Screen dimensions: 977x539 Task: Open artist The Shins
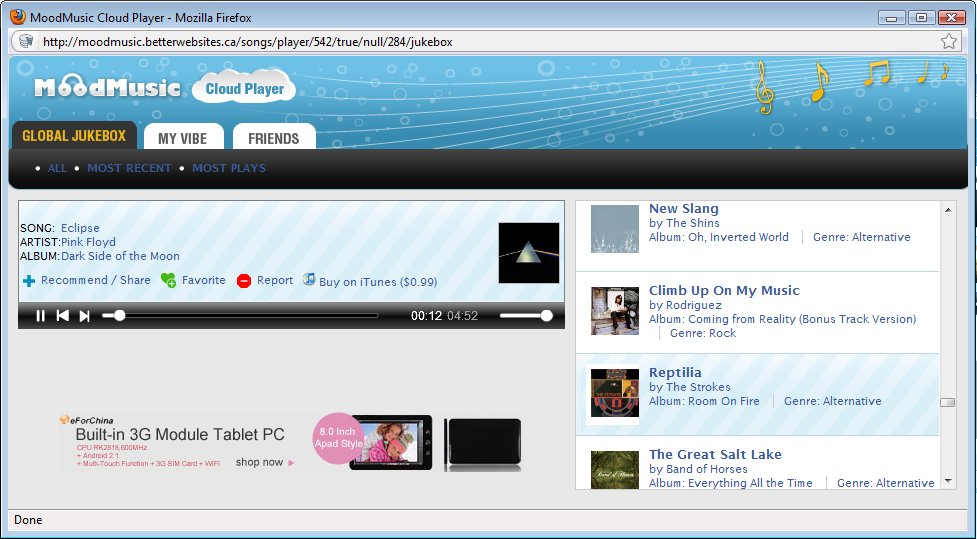692,223
